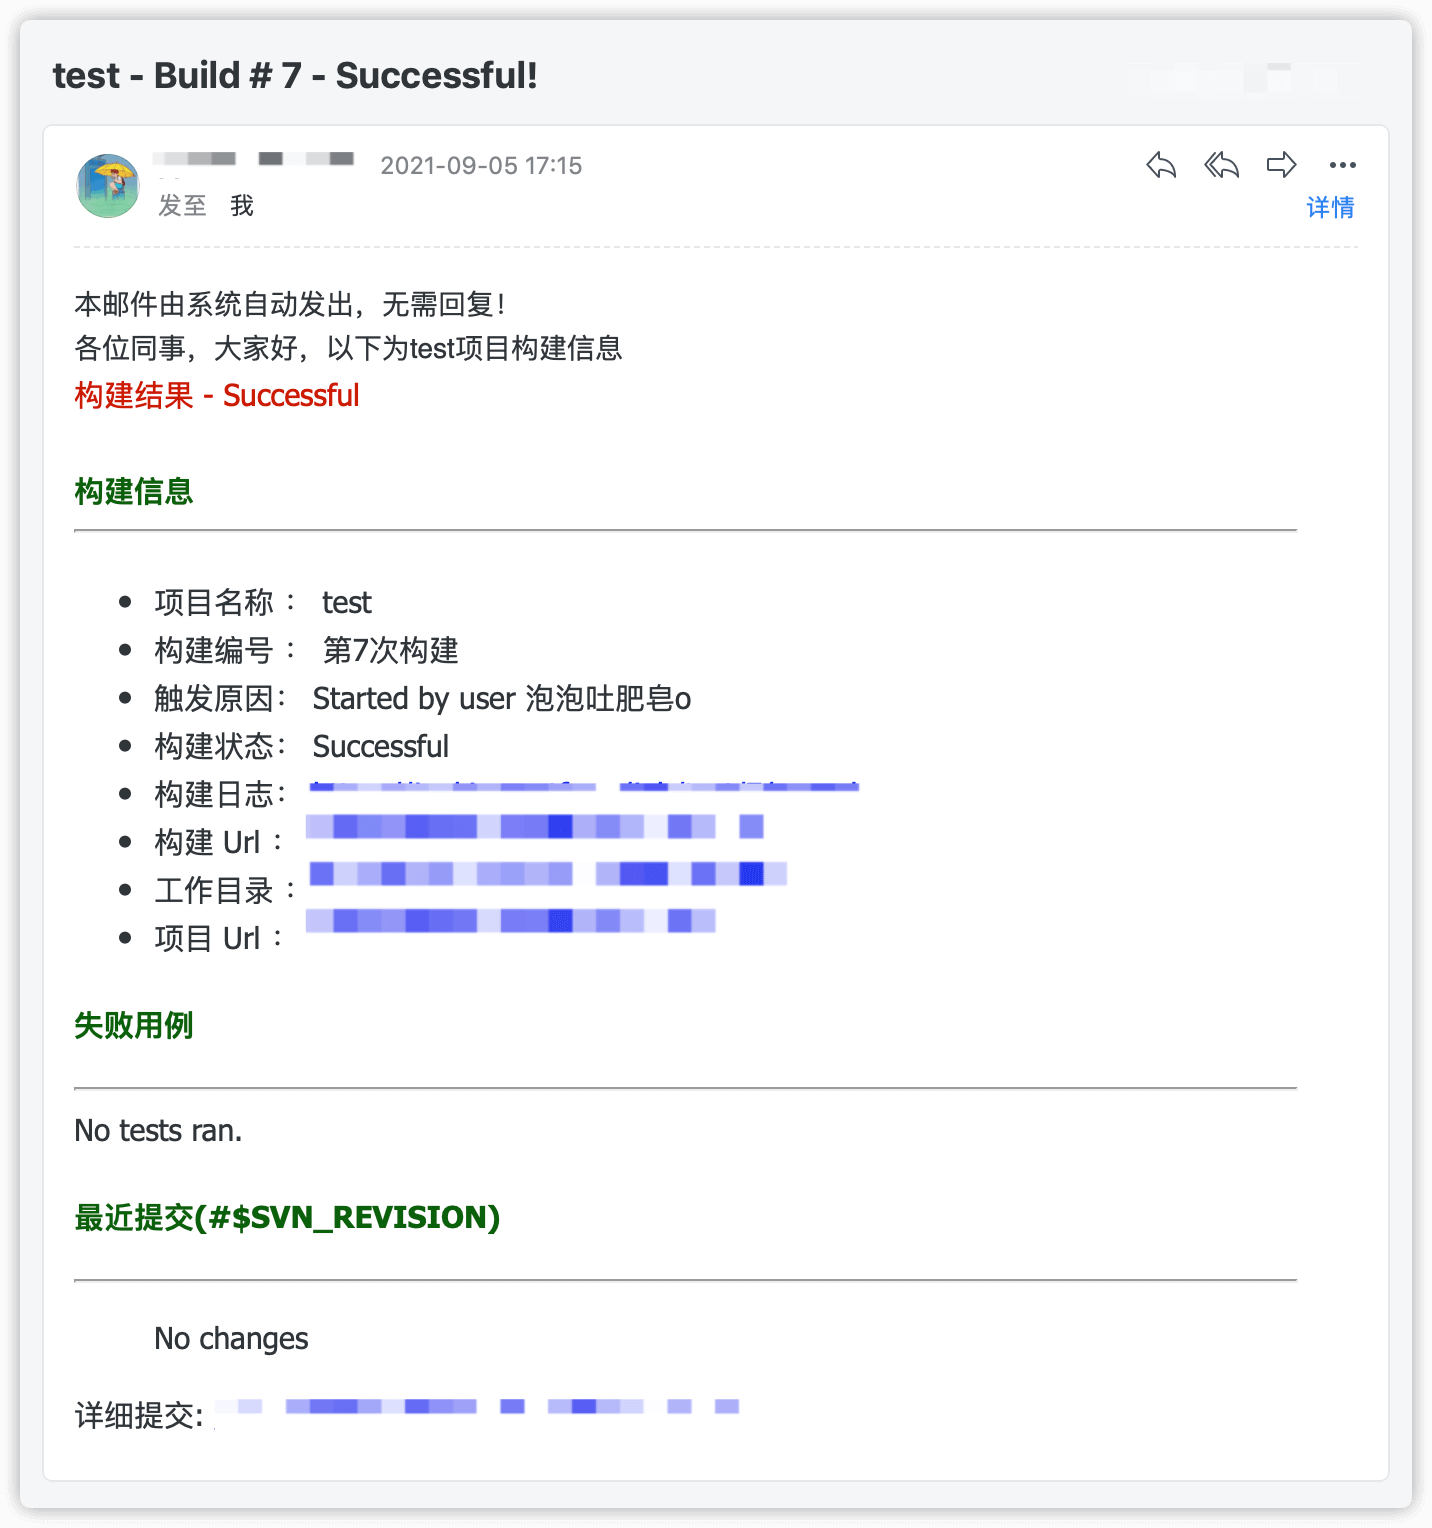Image resolution: width=1432 pixels, height=1528 pixels.
Task: Click the email subject 'test - Build # 7 - Successful!'
Action: click(295, 75)
